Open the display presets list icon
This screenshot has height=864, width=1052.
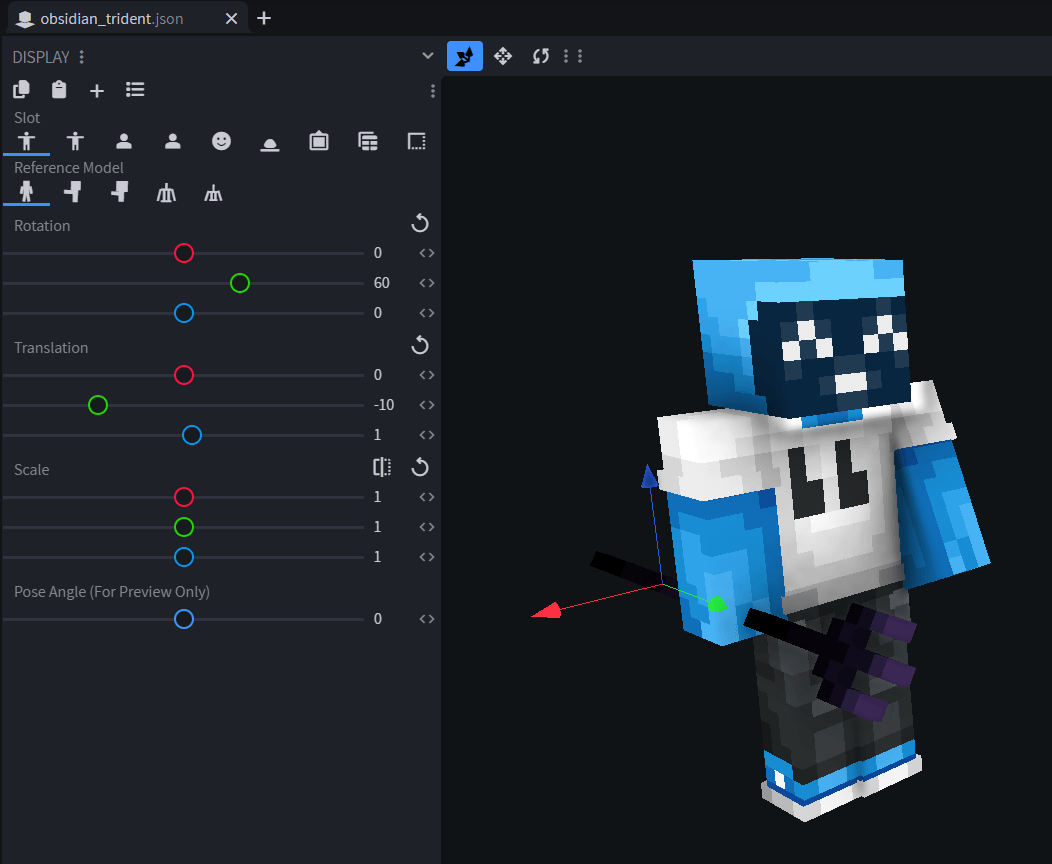(x=135, y=89)
